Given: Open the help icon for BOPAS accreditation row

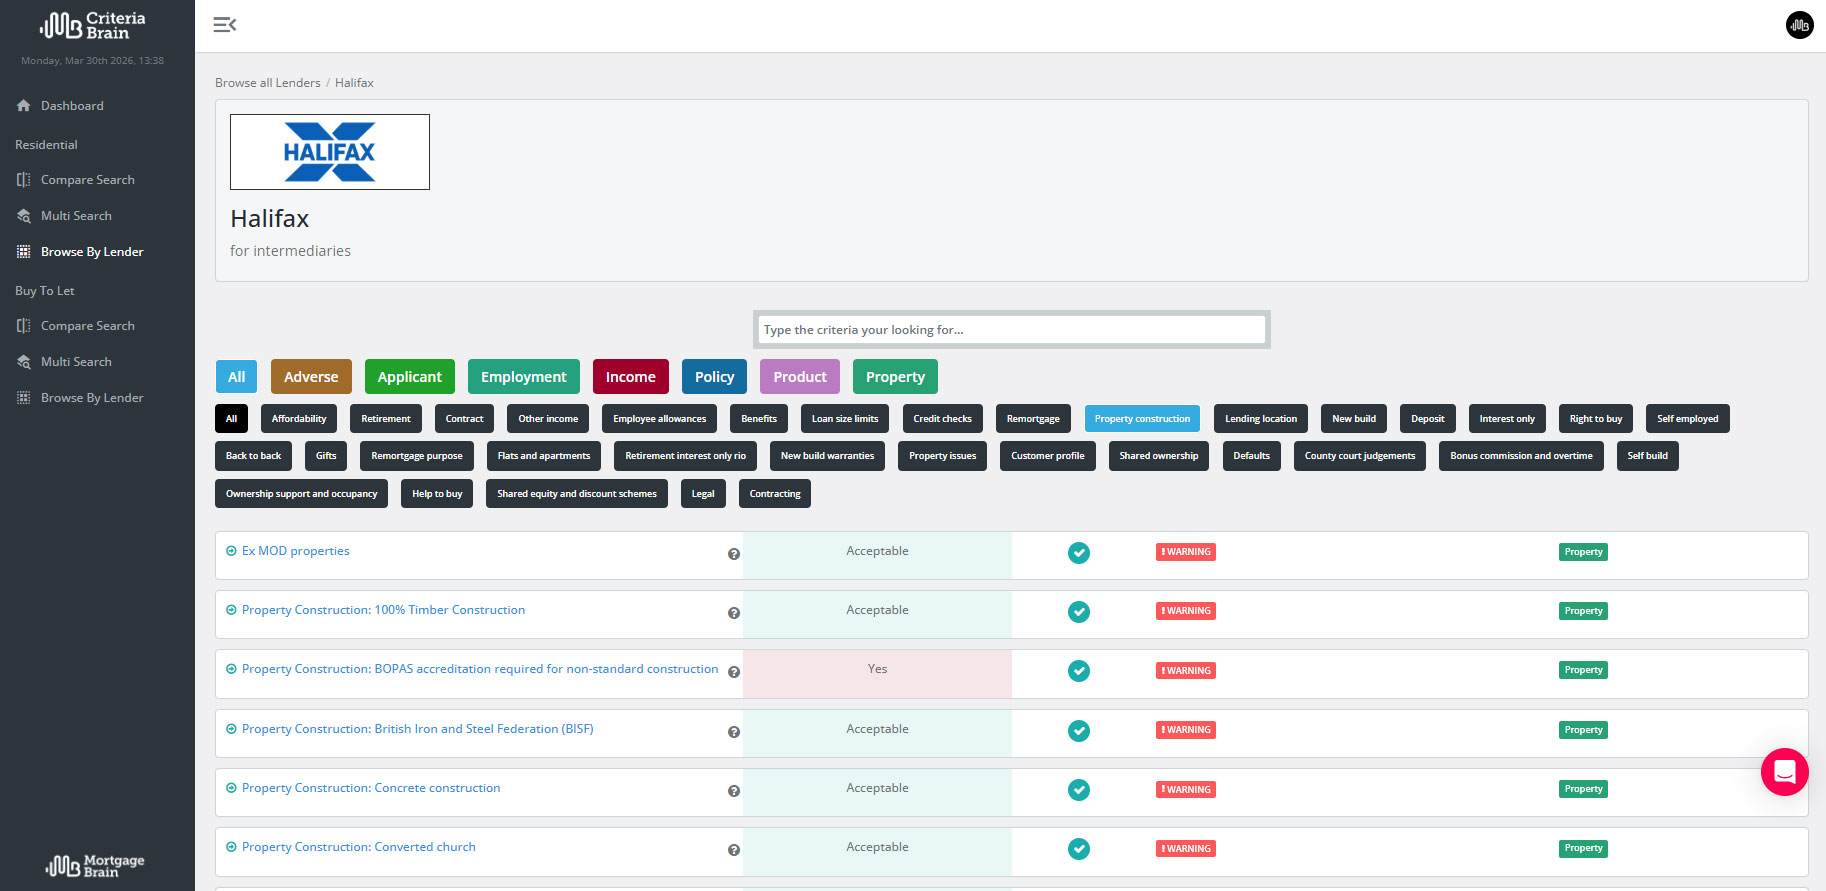Looking at the screenshot, I should pyautogui.click(x=734, y=672).
